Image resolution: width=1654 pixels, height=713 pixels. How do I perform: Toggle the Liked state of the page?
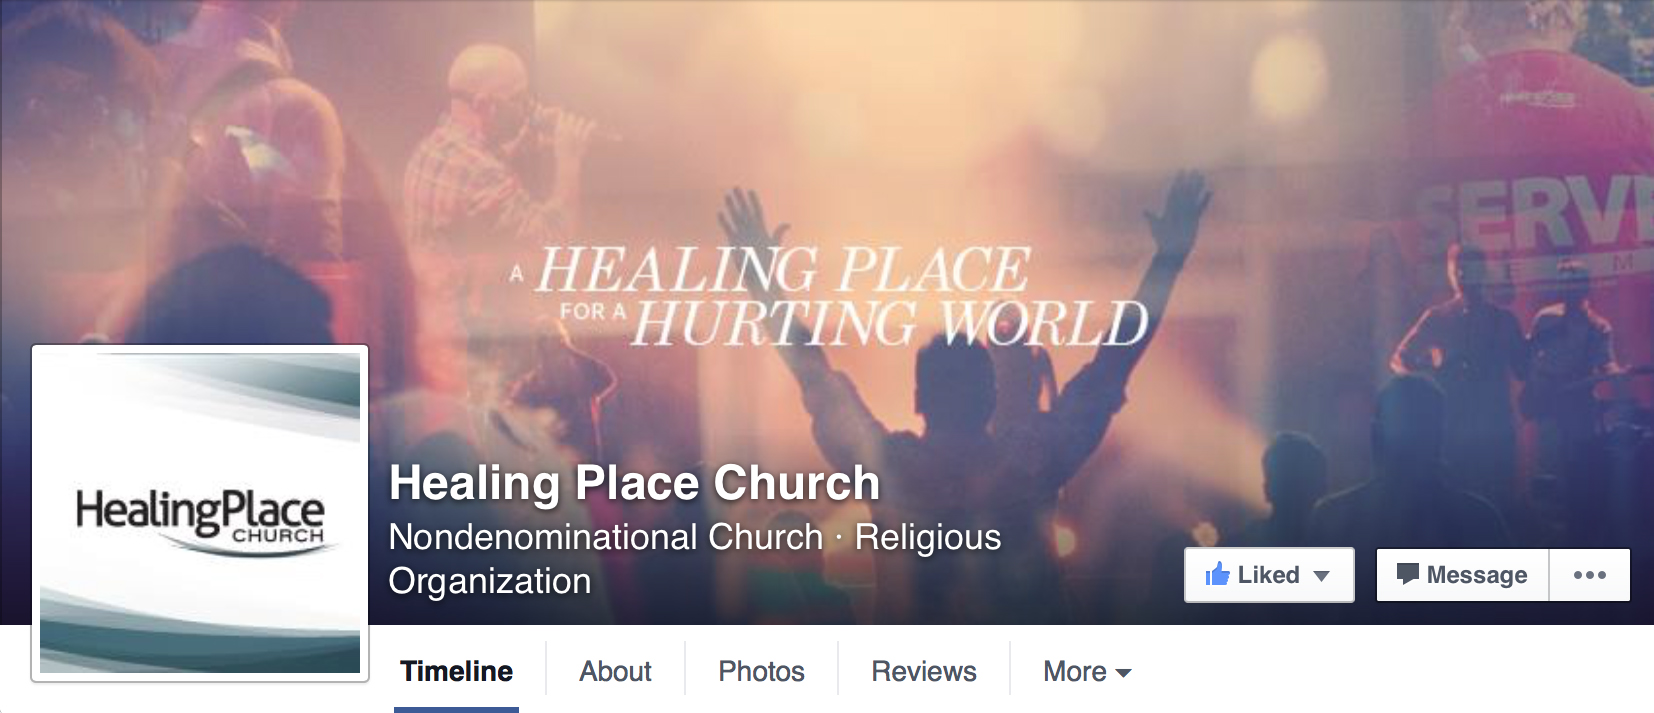pyautogui.click(x=1269, y=575)
